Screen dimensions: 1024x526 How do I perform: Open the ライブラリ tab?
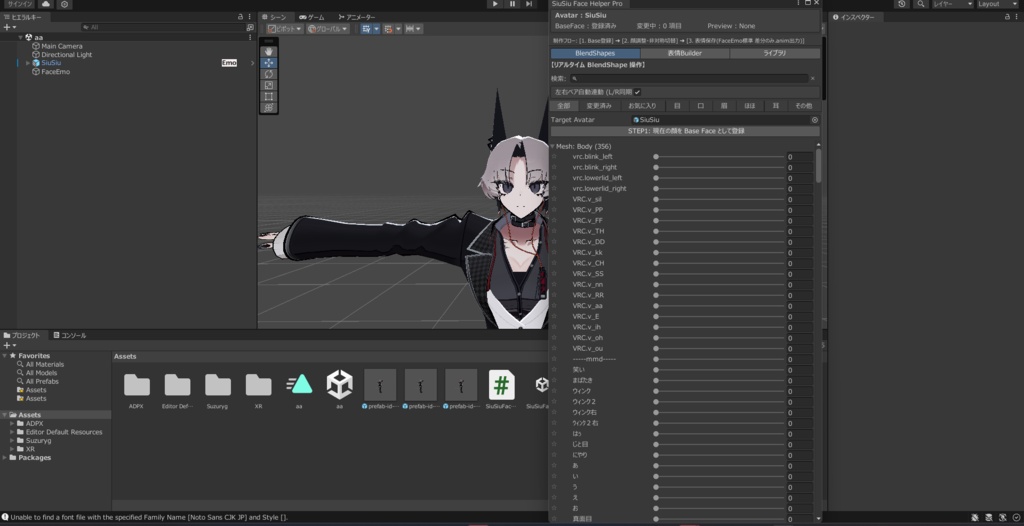pos(775,53)
